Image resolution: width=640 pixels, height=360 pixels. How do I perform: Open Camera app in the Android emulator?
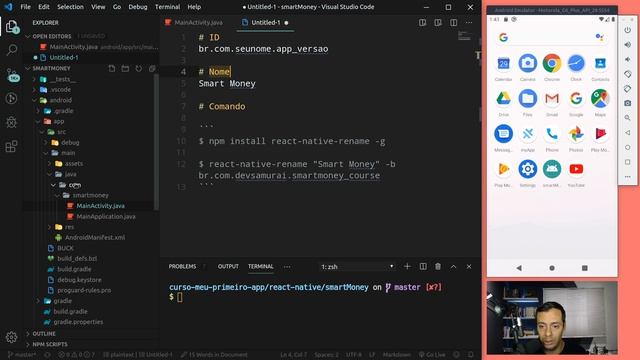tap(527, 63)
